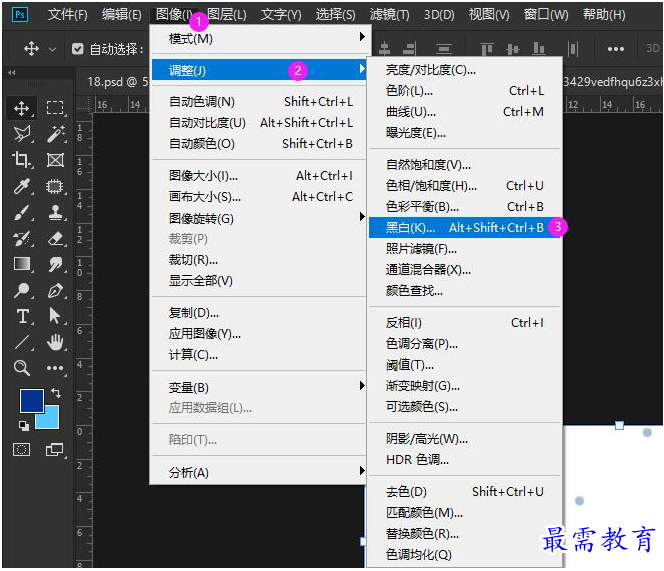Image resolution: width=664 pixels, height=571 pixels.
Task: Choose 黑白(K) black and white adjustment
Action: 465,227
